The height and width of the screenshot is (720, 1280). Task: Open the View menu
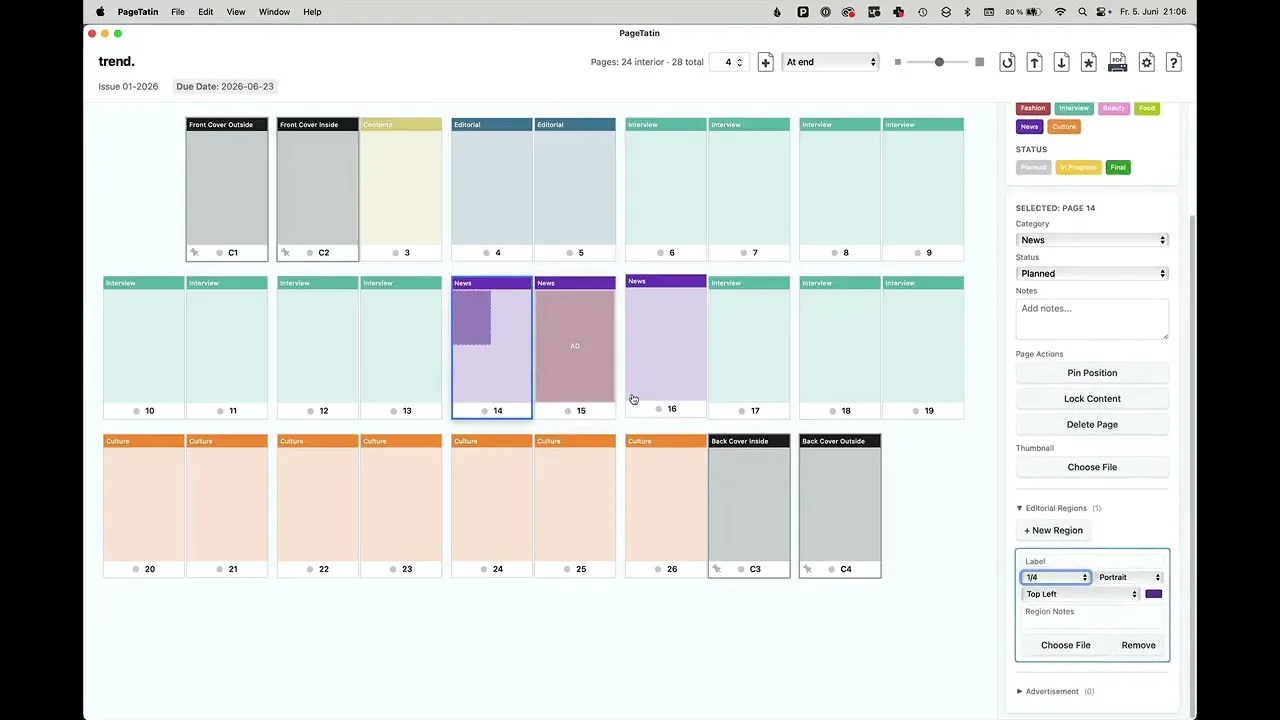236,12
